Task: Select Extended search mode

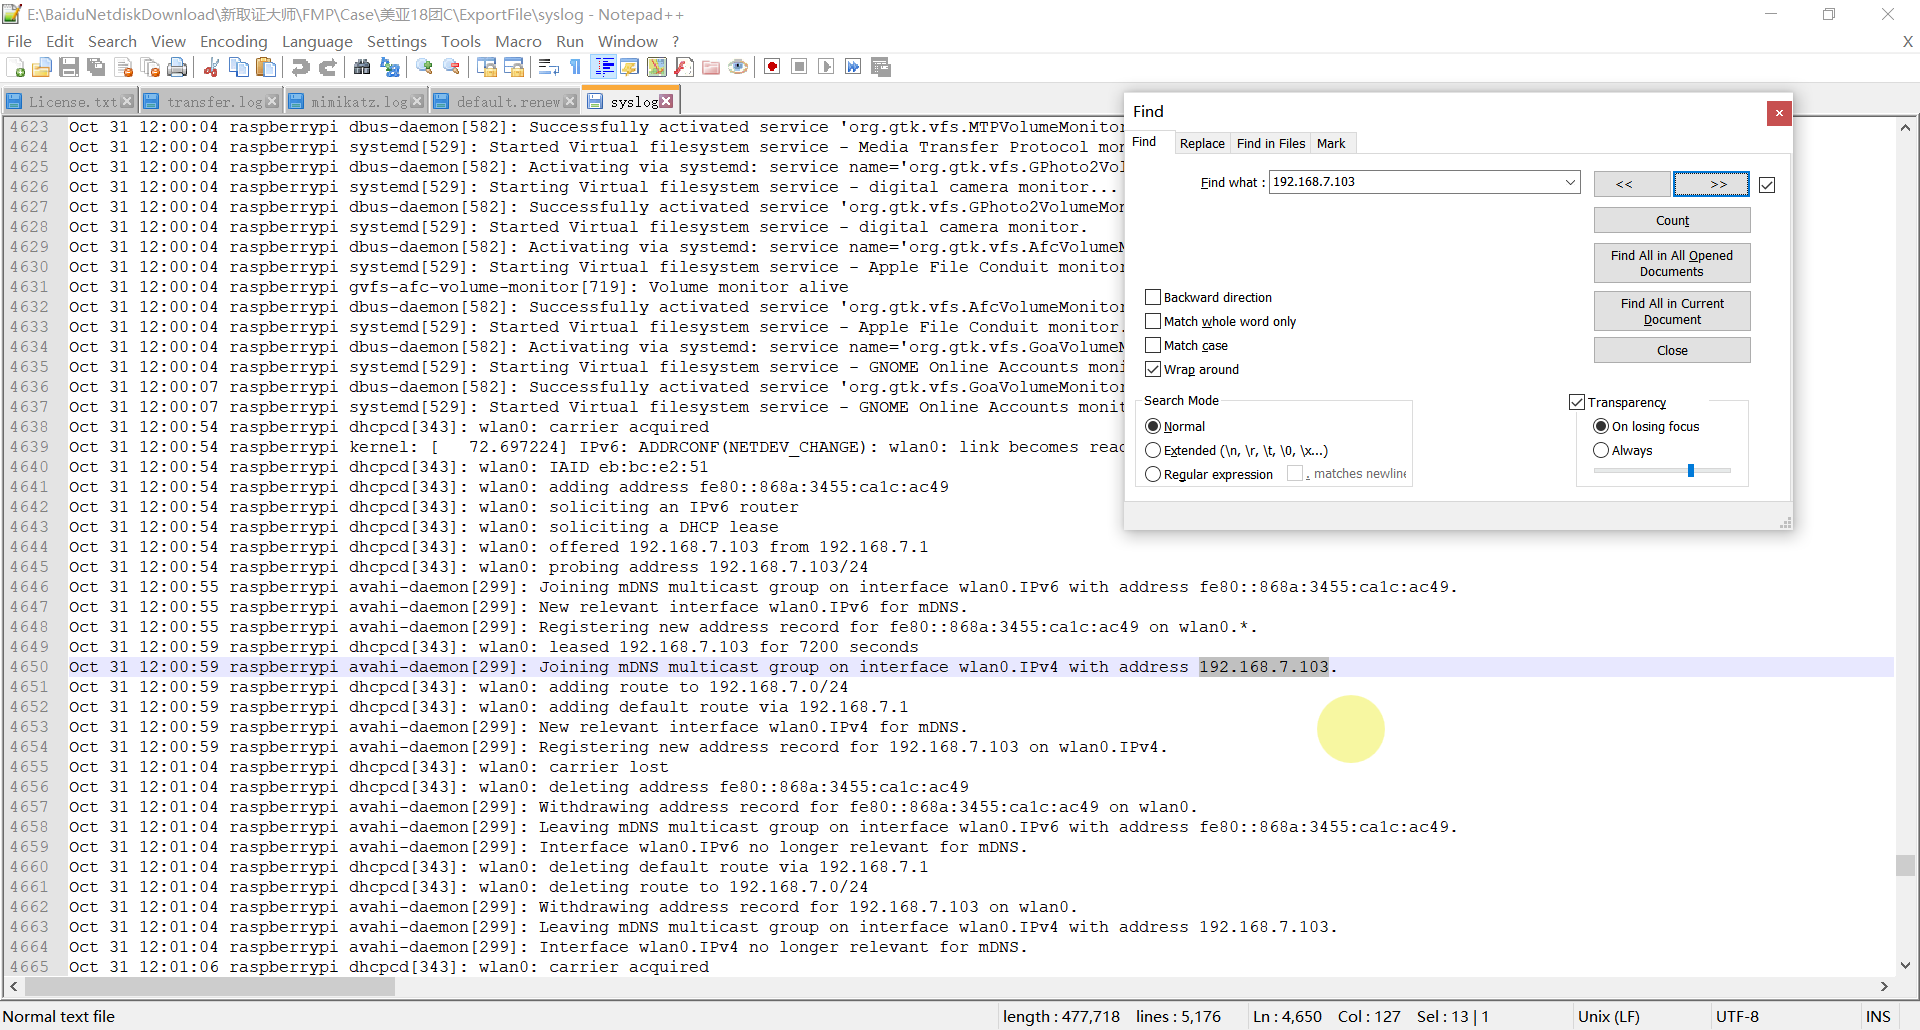Action: (1153, 450)
